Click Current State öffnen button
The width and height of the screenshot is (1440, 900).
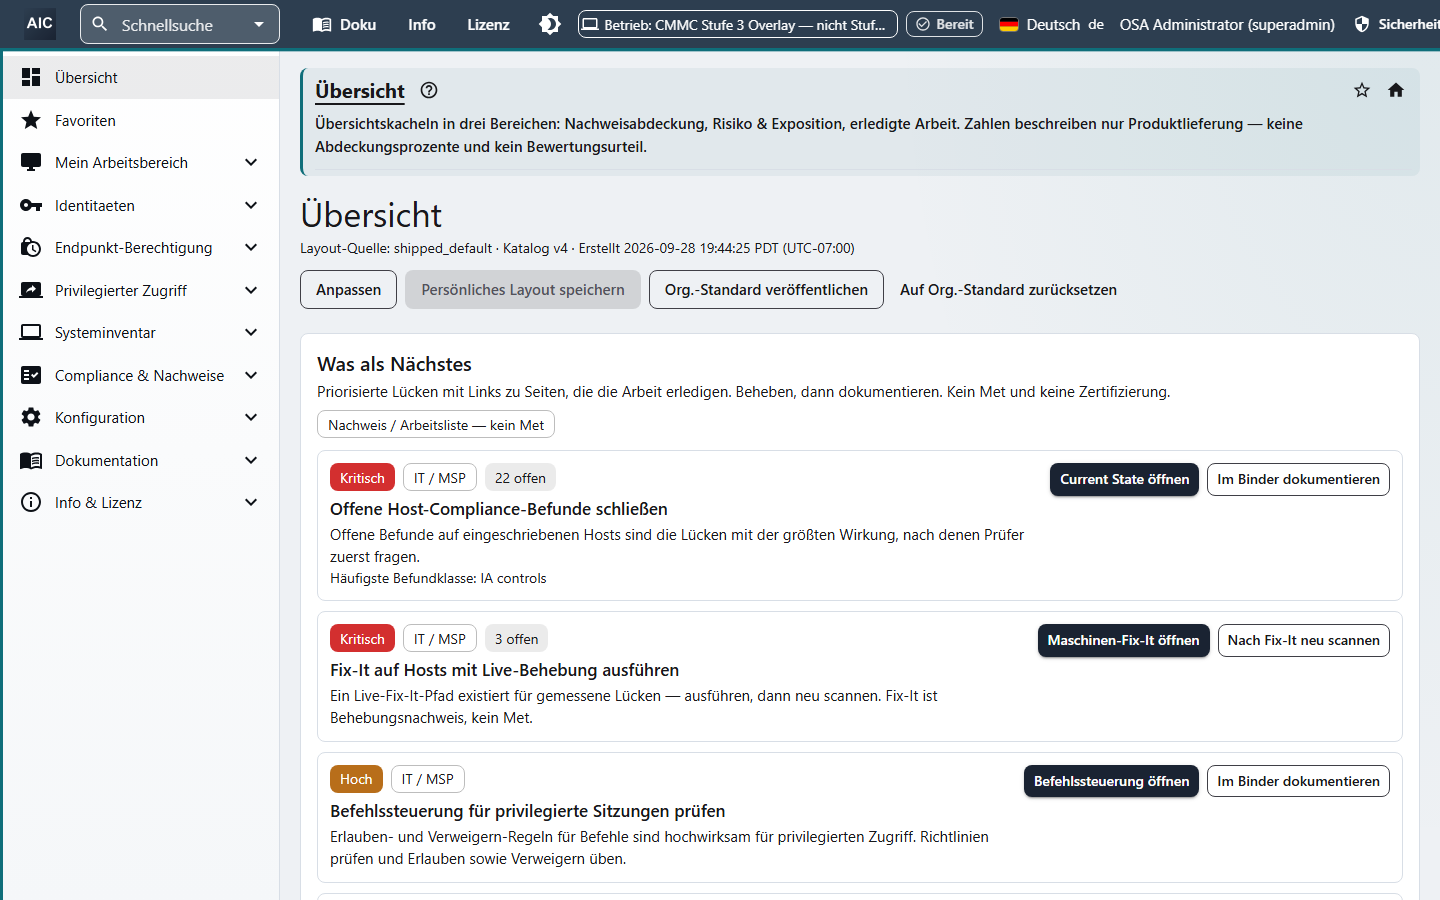pyautogui.click(x=1124, y=479)
